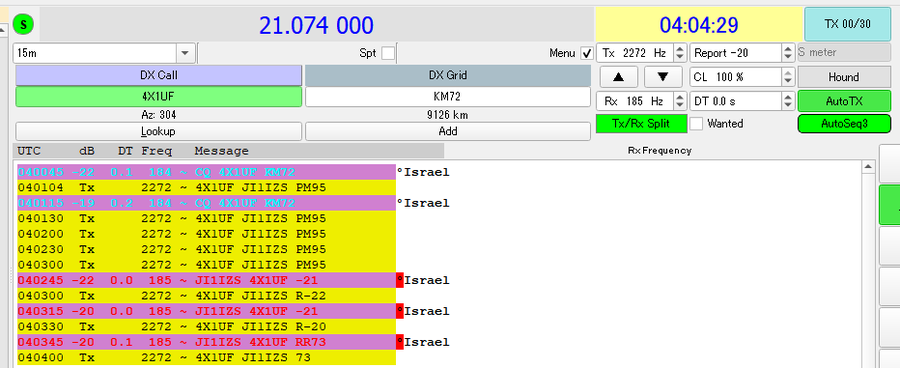
Task: Click the AutoSeq3 button
Action: [x=844, y=123]
